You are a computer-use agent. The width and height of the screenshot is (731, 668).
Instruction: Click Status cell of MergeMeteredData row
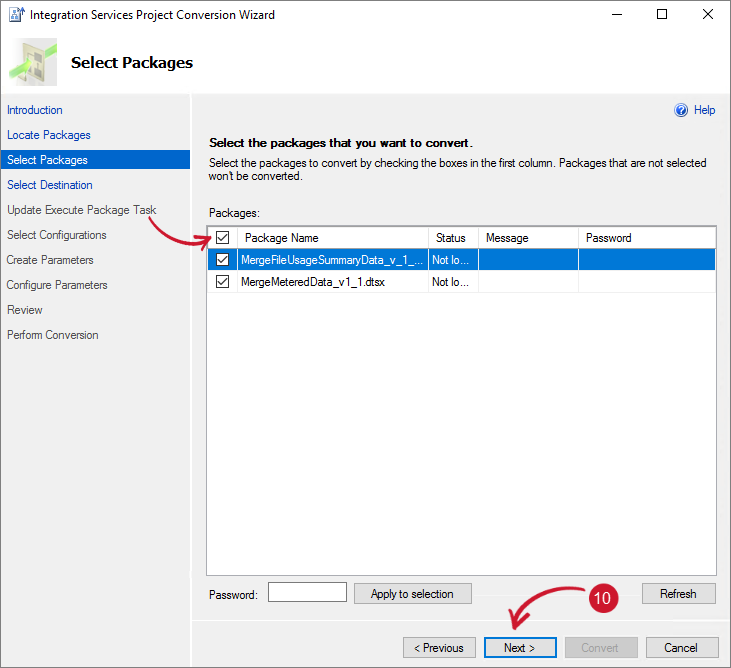453,282
